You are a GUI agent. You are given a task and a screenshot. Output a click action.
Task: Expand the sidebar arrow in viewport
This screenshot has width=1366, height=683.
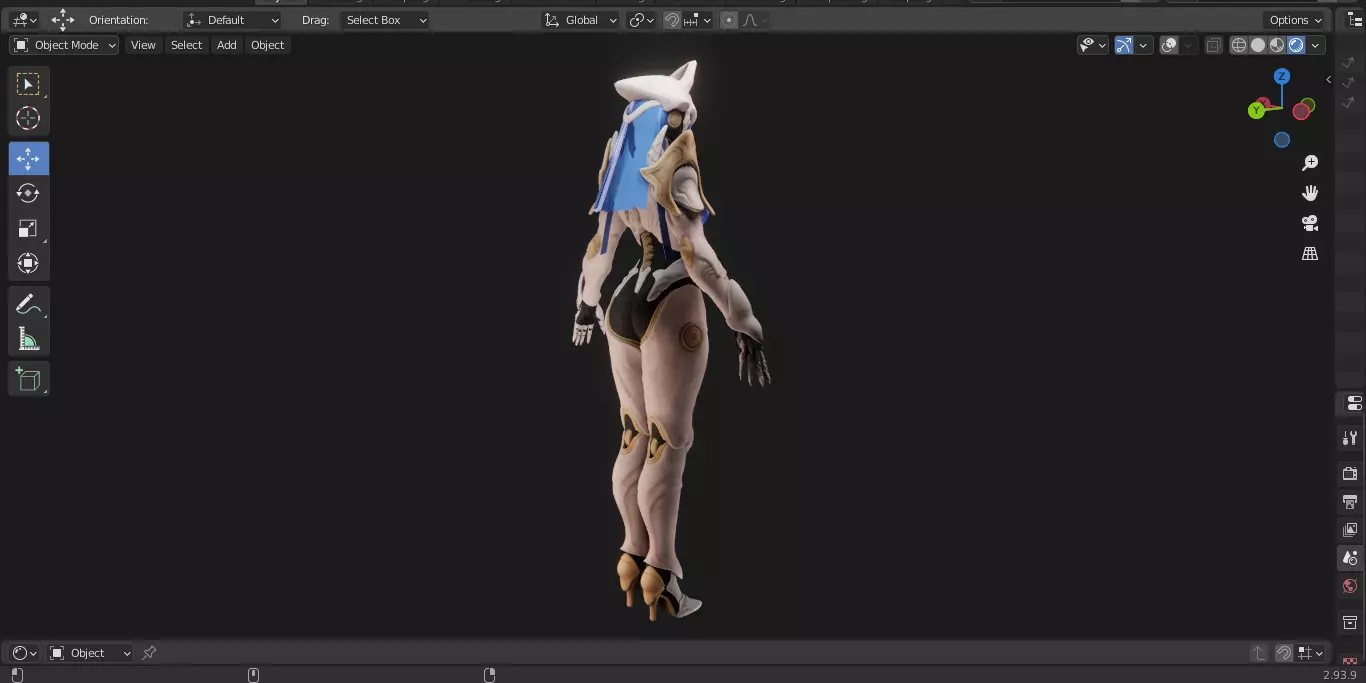click(1328, 79)
